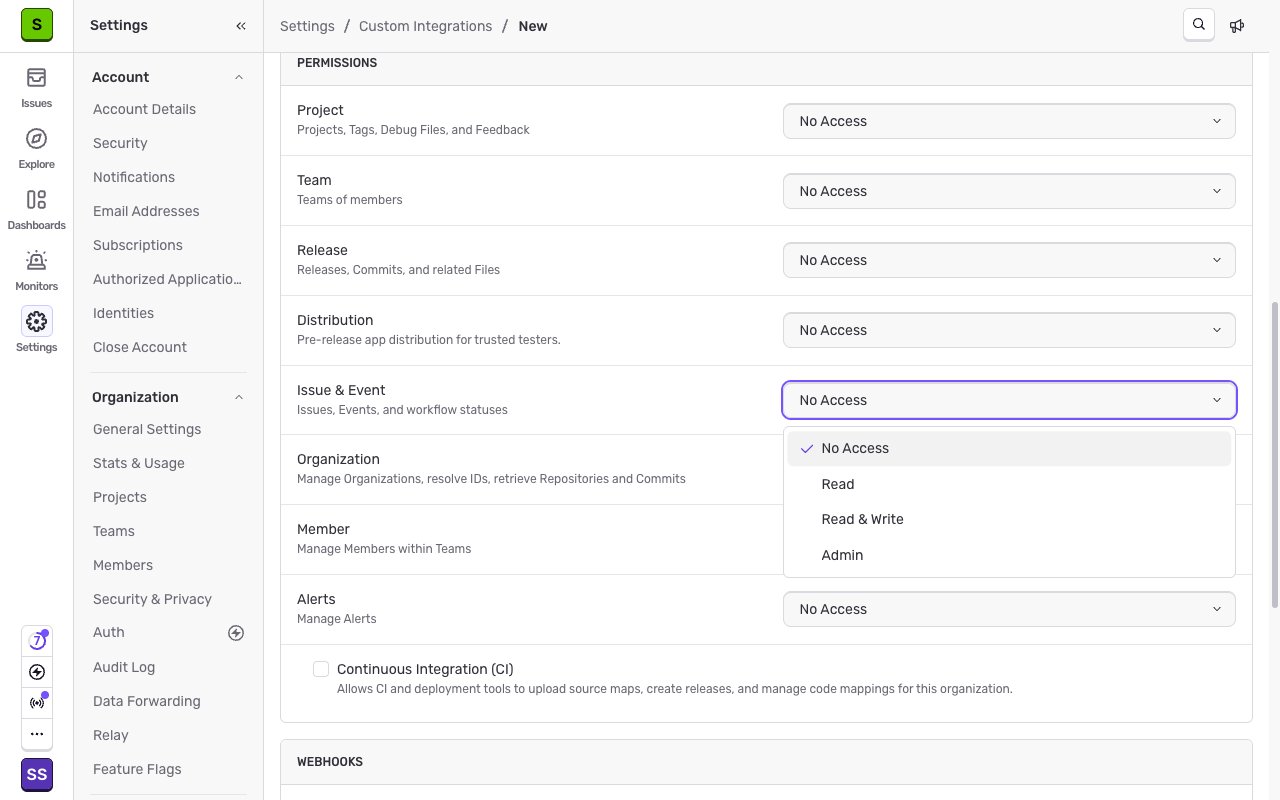Open the Alerts permission dropdown
This screenshot has height=800, width=1280.
tap(1009, 609)
